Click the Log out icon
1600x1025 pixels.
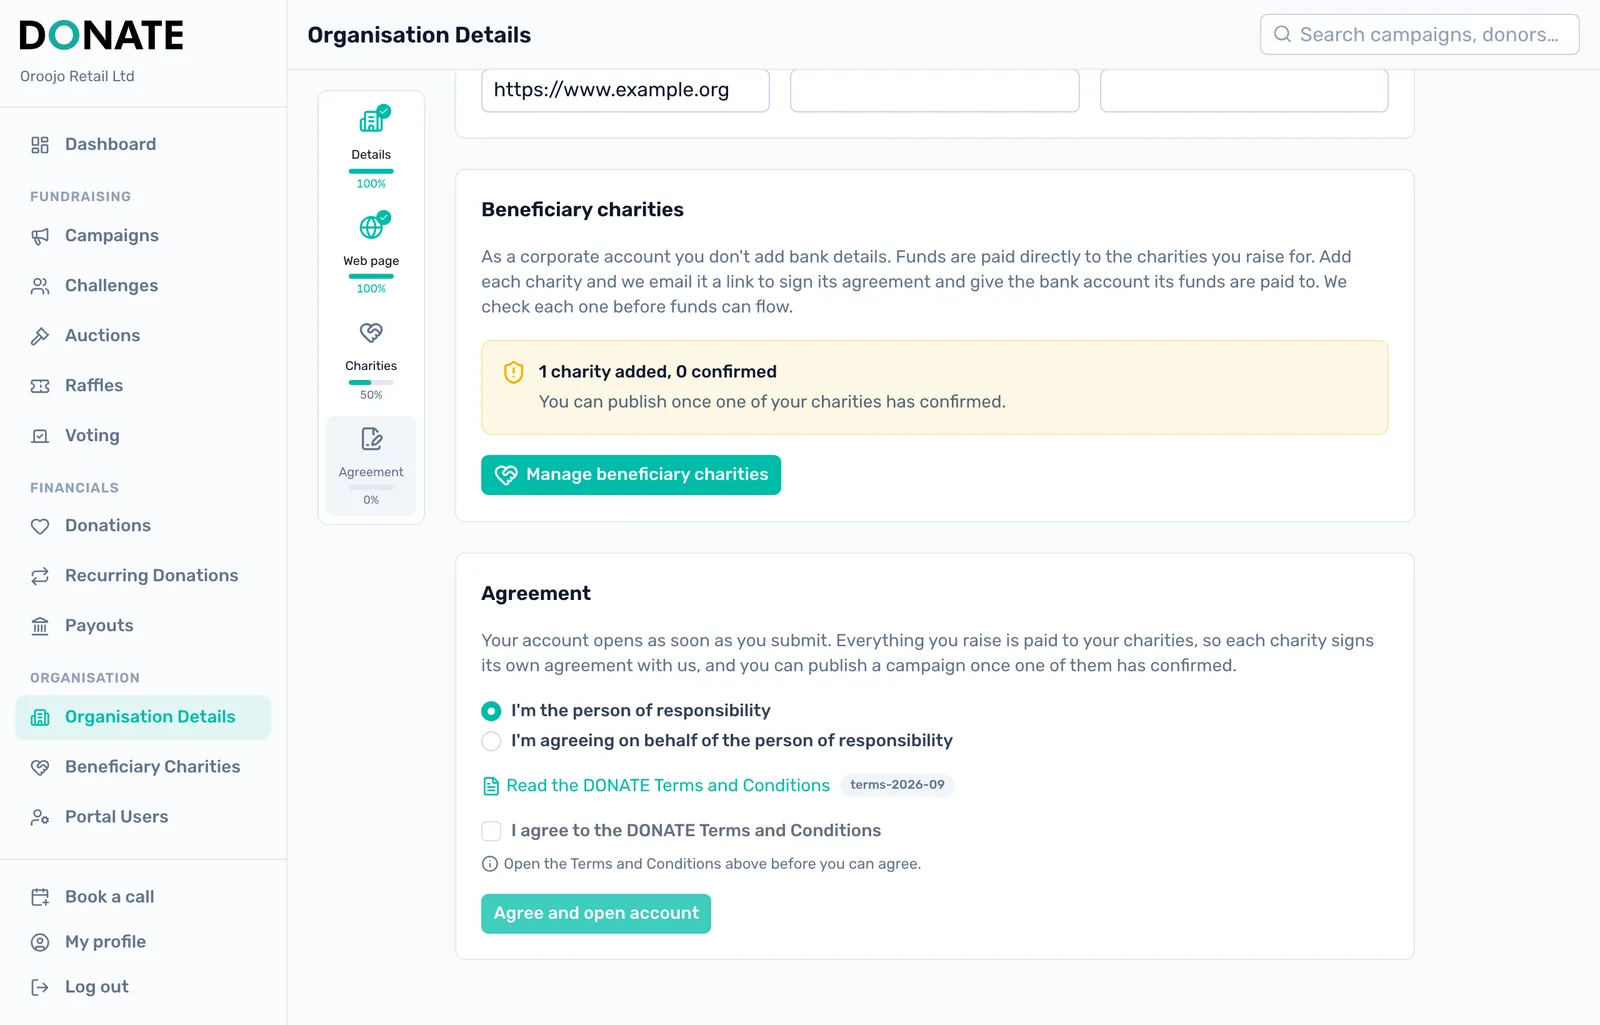(40, 987)
